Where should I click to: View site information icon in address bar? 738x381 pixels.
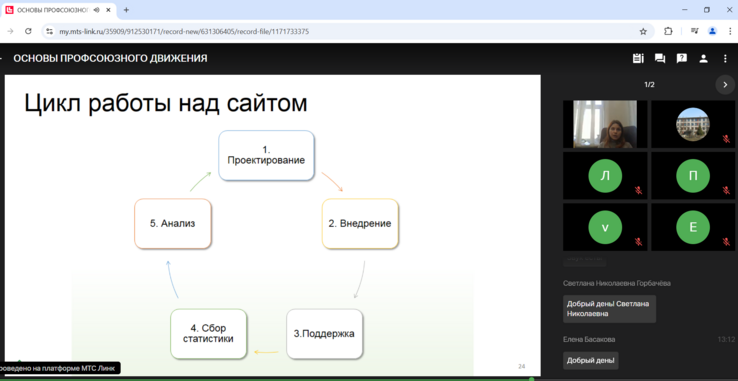click(x=50, y=32)
